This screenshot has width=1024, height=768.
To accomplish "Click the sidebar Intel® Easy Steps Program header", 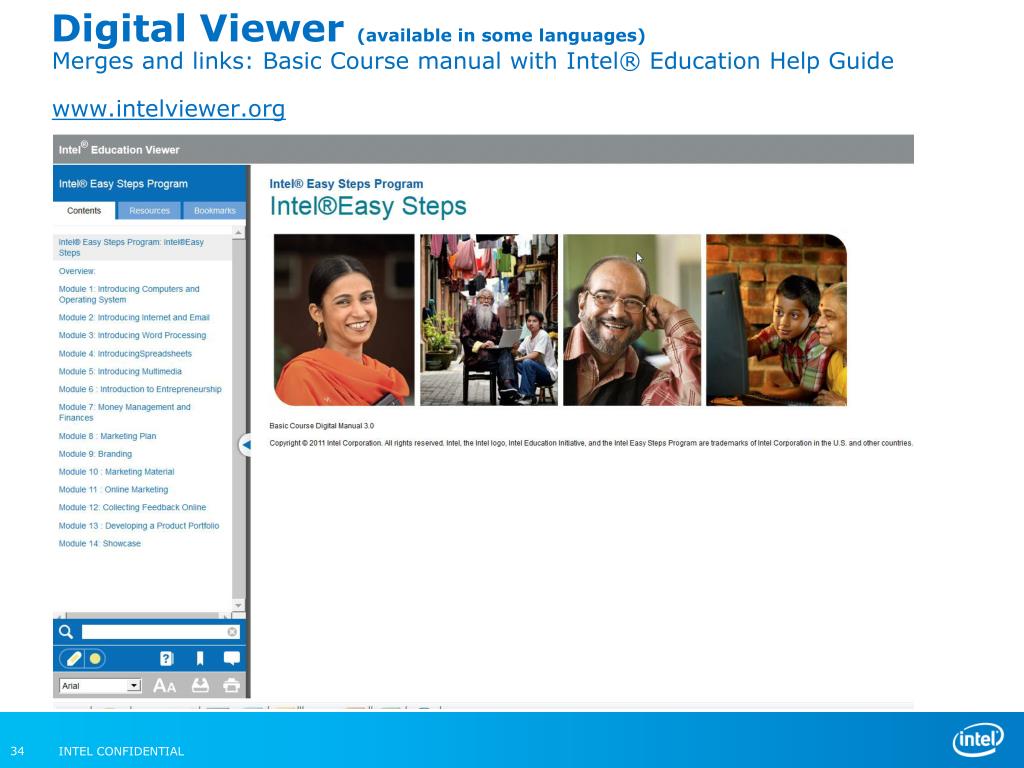I will point(123,184).
